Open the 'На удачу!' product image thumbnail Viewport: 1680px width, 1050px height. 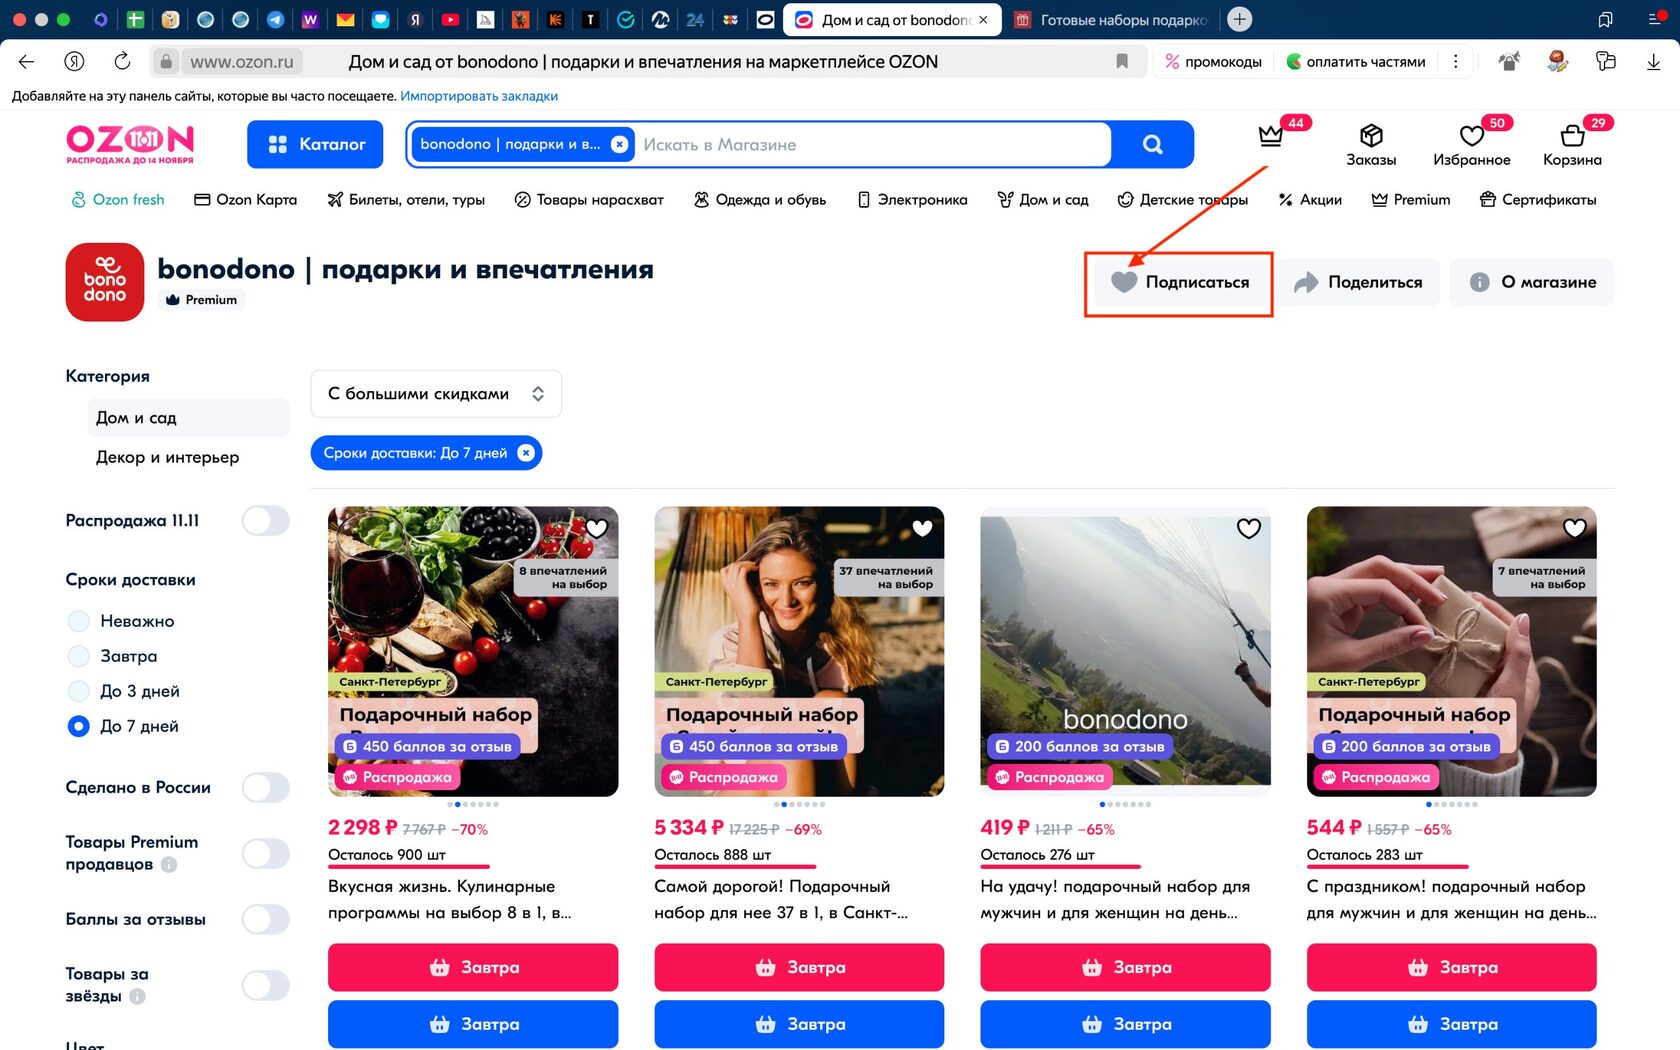pyautogui.click(x=1126, y=651)
